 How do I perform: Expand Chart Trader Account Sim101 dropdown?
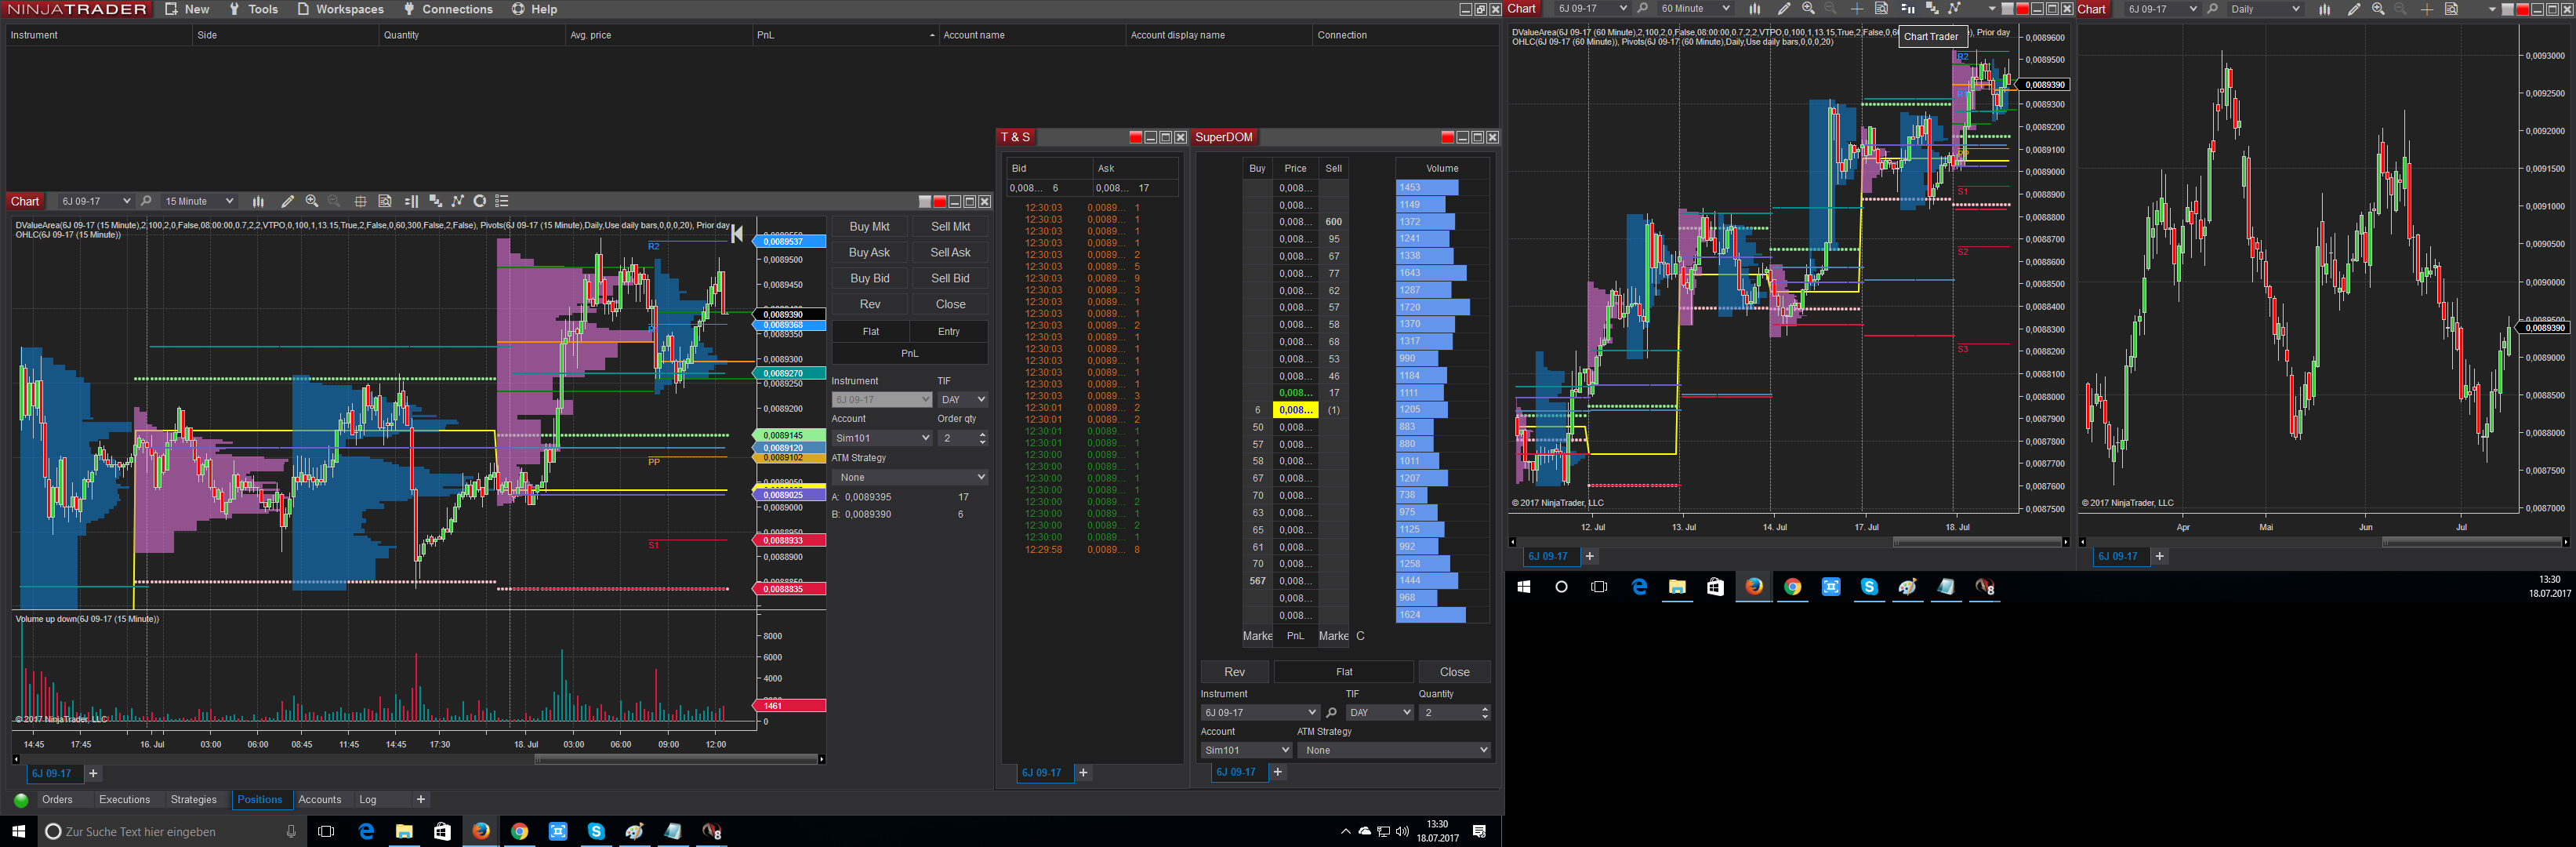click(x=882, y=438)
